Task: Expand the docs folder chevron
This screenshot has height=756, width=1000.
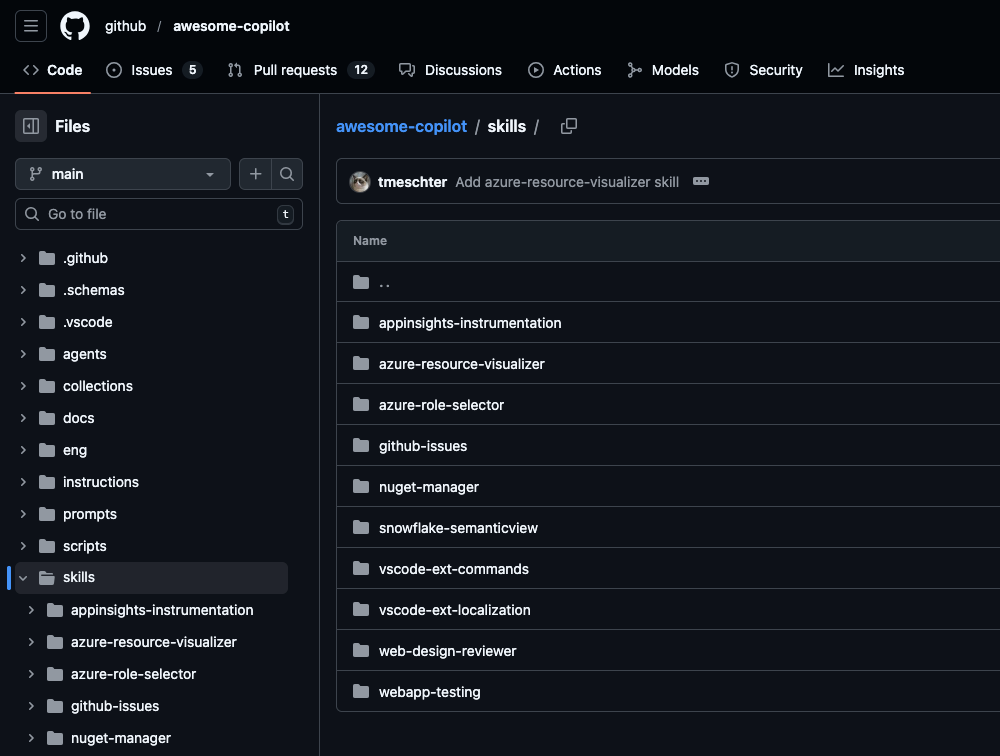Action: click(x=23, y=418)
